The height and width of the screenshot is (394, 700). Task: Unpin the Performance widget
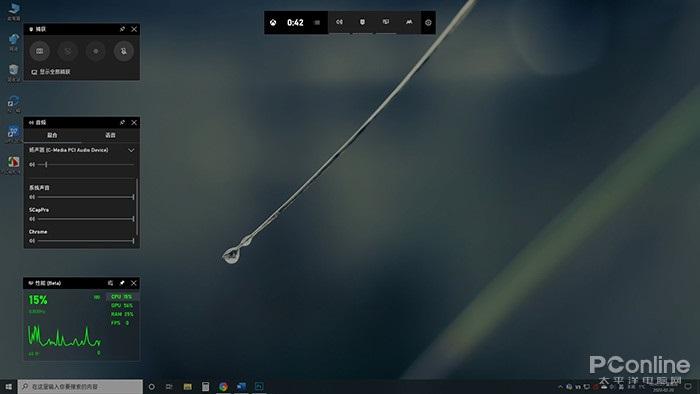(122, 283)
